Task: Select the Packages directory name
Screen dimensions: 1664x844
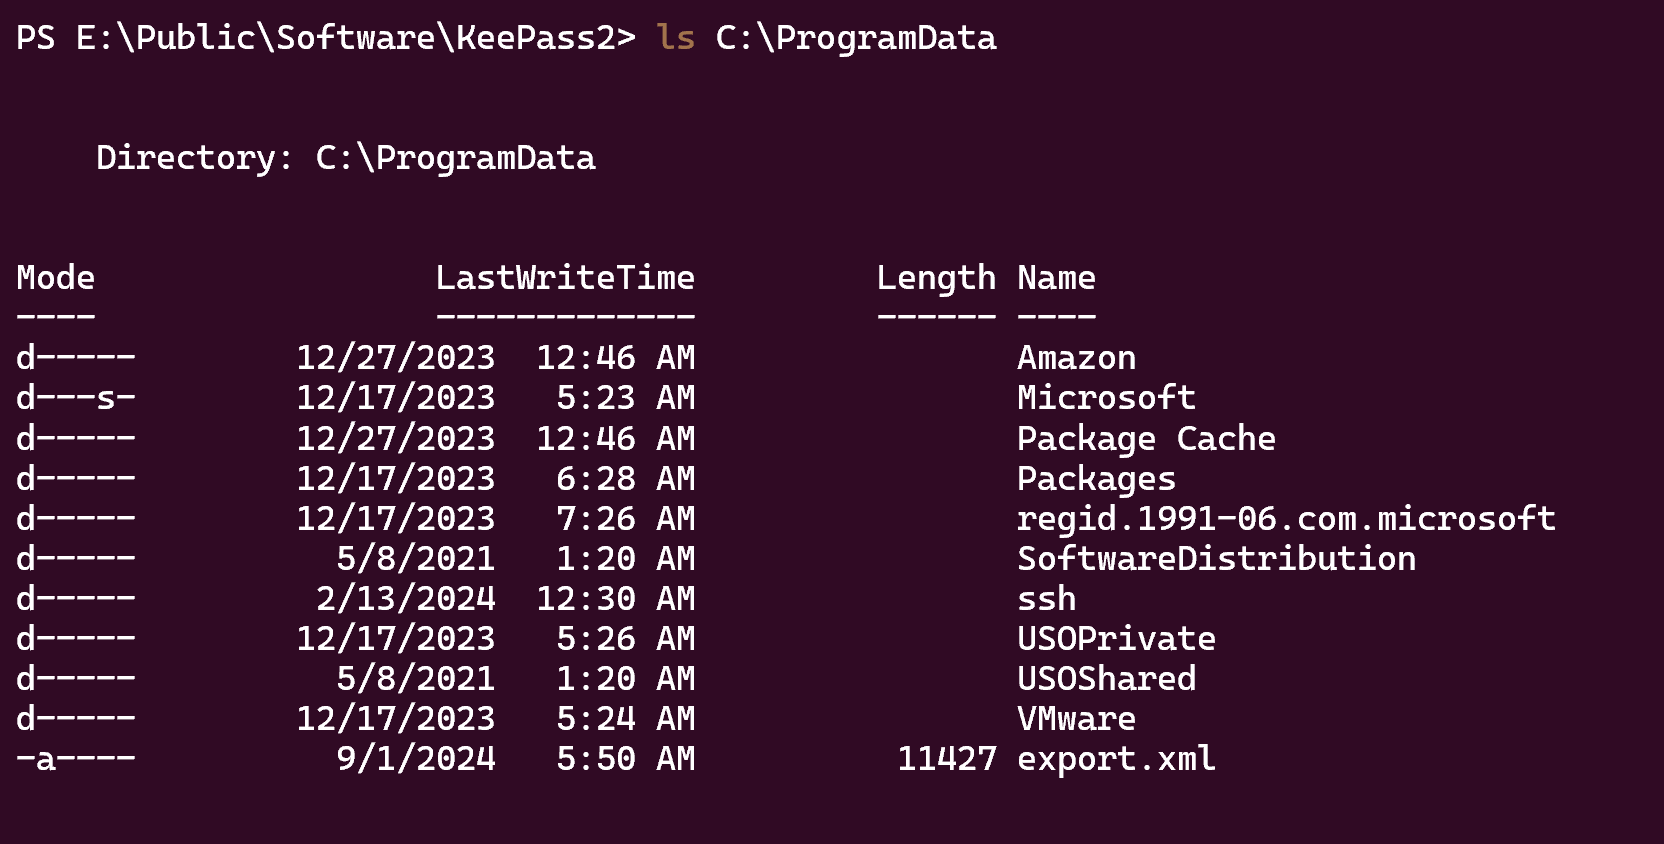Action: coord(1096,479)
